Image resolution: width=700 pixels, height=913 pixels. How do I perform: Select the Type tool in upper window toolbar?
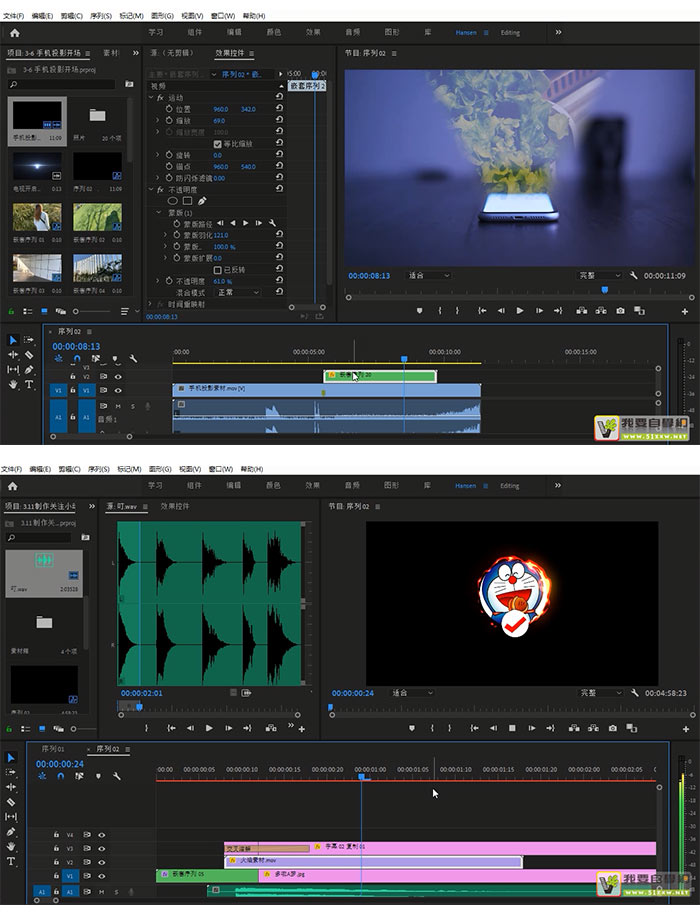coord(29,385)
